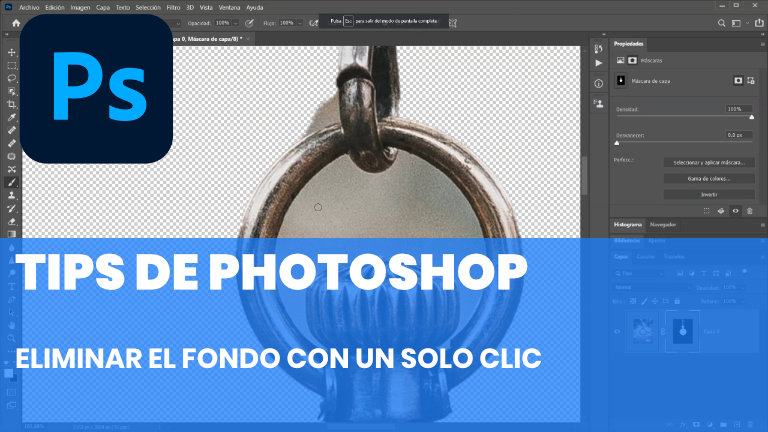Click the Home icon in options bar

pyautogui.click(x=16, y=23)
